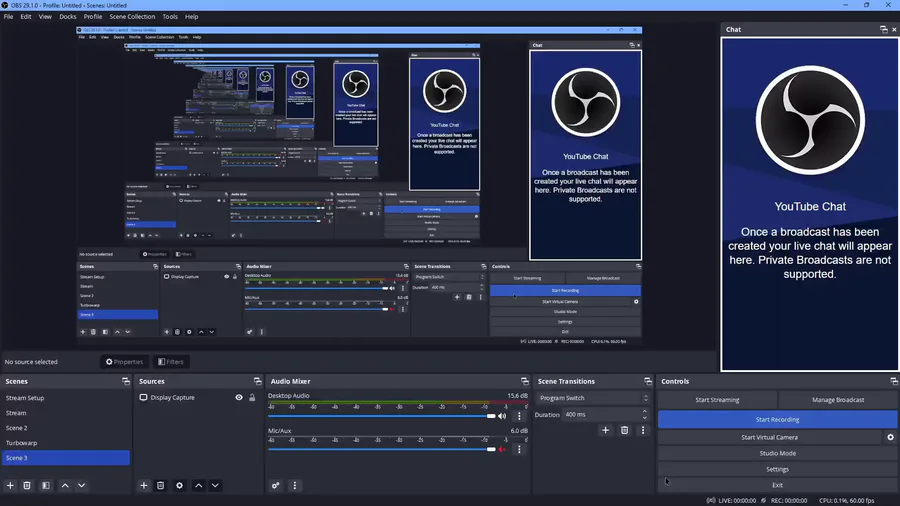Select the Stream scene
Screen dimensions: 900x506
click(66, 413)
